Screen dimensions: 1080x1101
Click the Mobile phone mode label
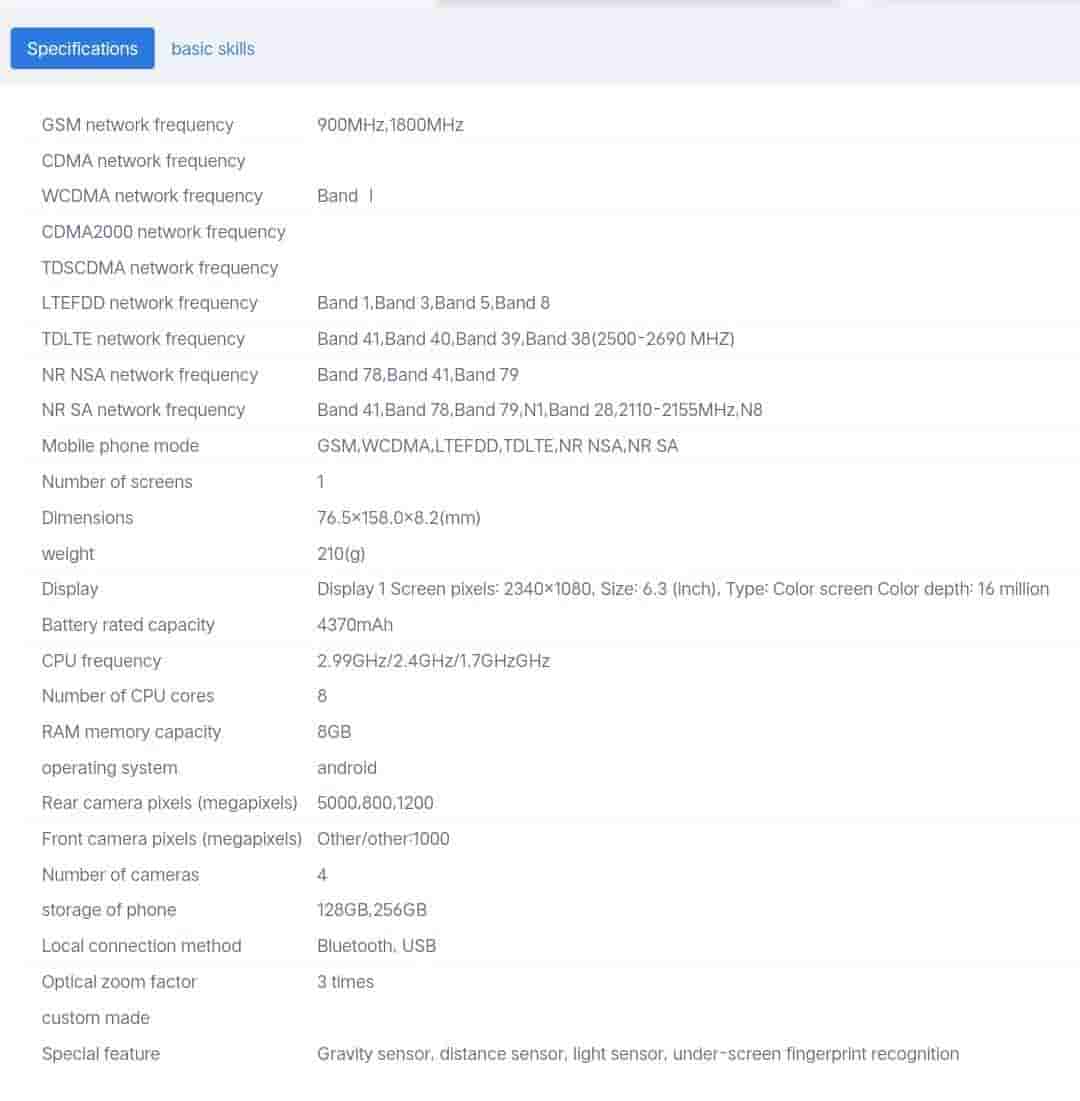(120, 446)
